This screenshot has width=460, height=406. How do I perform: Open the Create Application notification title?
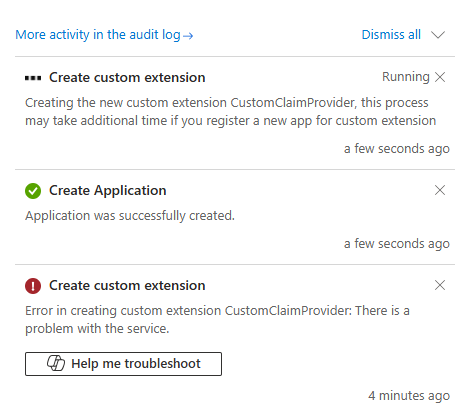[x=108, y=190]
